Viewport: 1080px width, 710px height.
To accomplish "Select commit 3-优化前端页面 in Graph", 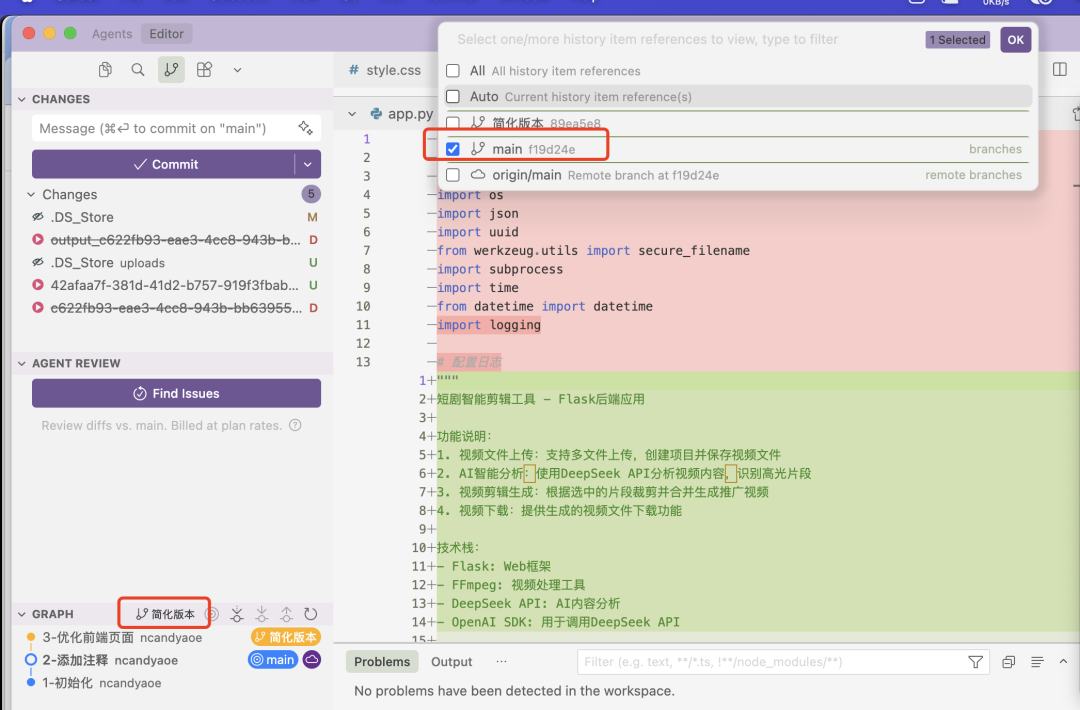I will coord(123,637).
